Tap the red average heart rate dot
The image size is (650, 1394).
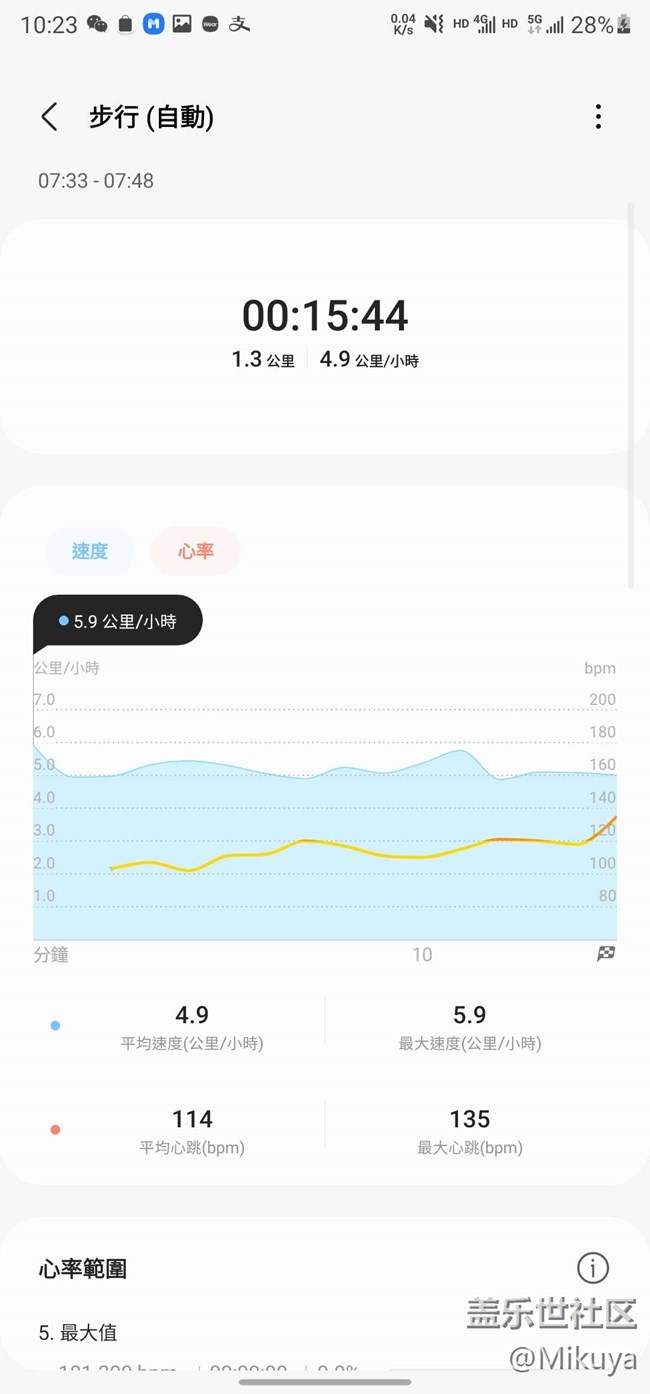[x=55, y=1130]
